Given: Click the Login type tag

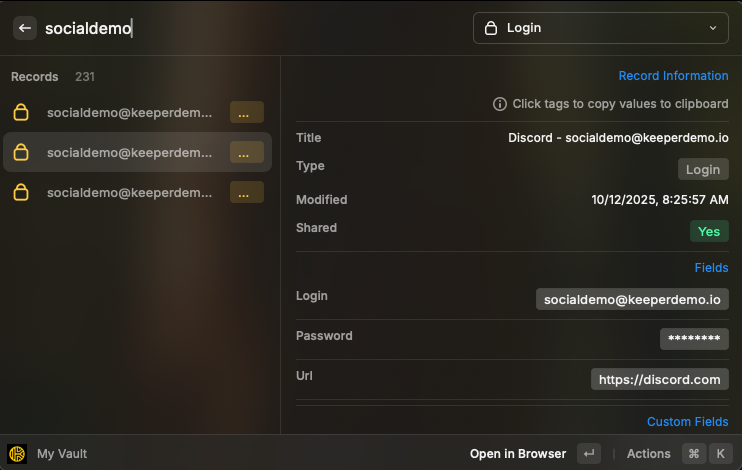Looking at the screenshot, I should pyautogui.click(x=703, y=170).
